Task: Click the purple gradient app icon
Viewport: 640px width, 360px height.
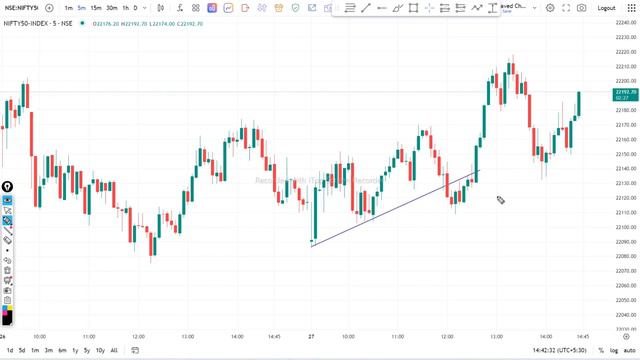Action: click(212, 8)
